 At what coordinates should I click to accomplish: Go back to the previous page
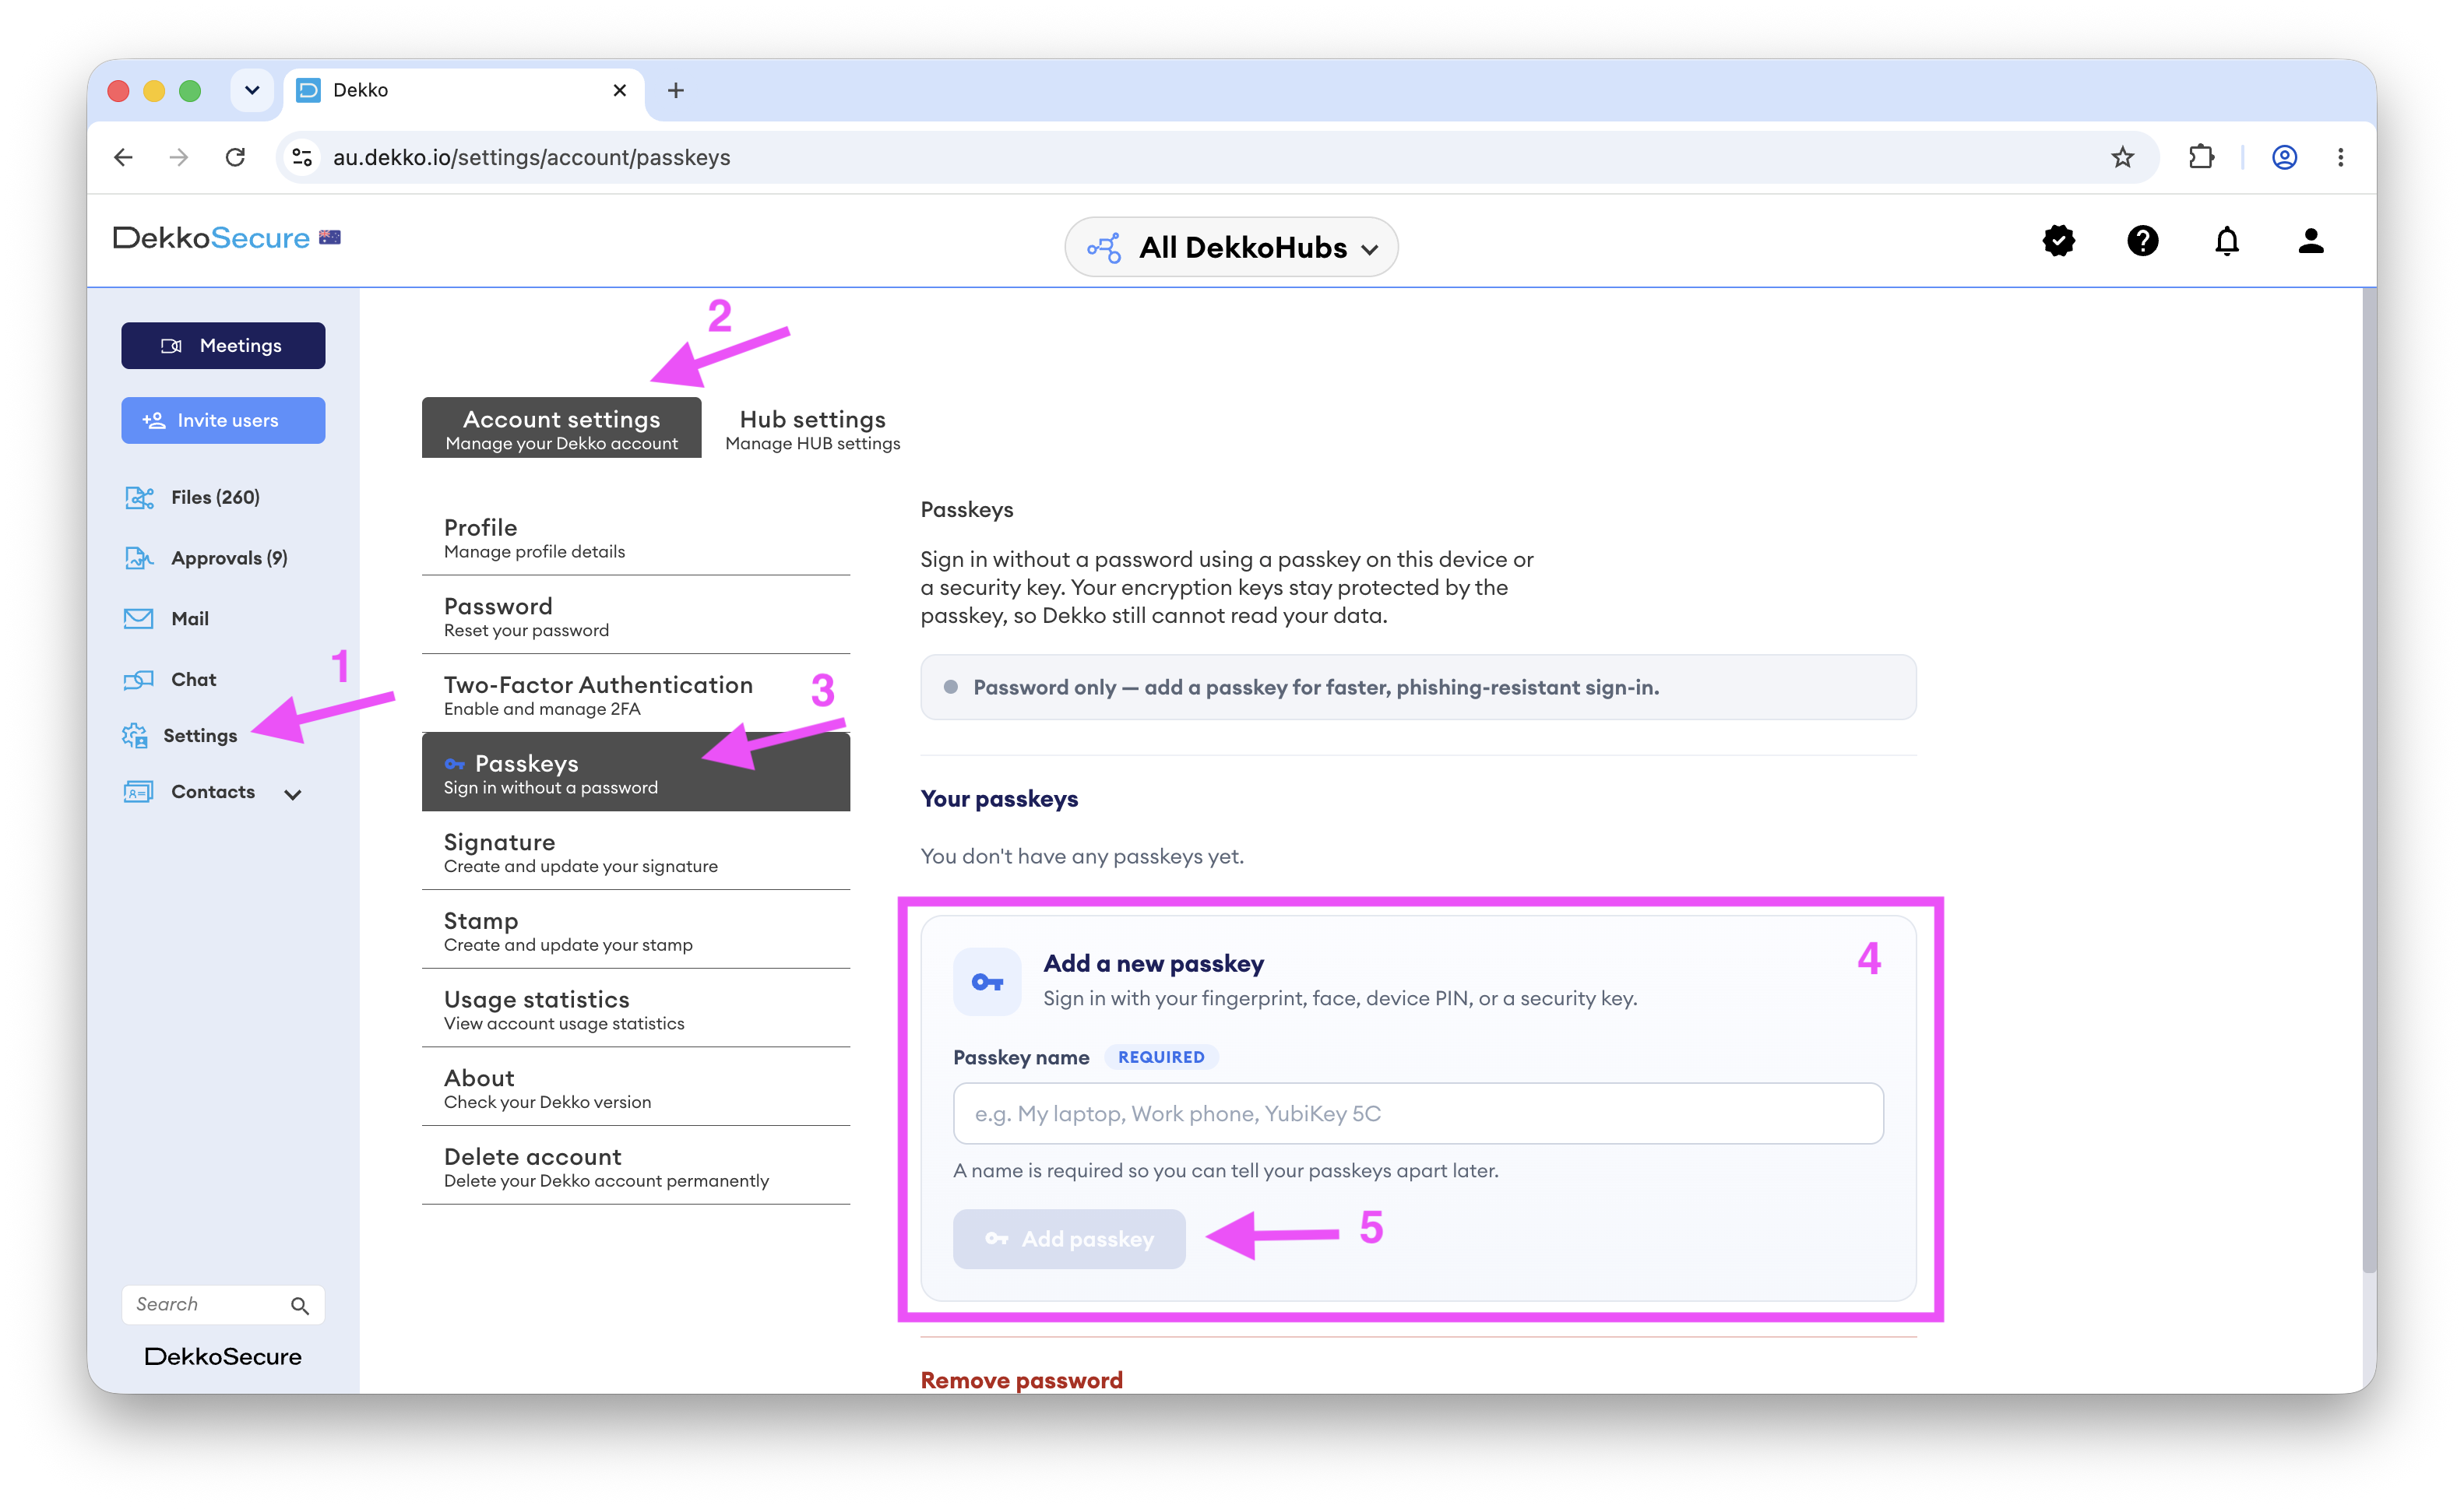click(x=123, y=157)
